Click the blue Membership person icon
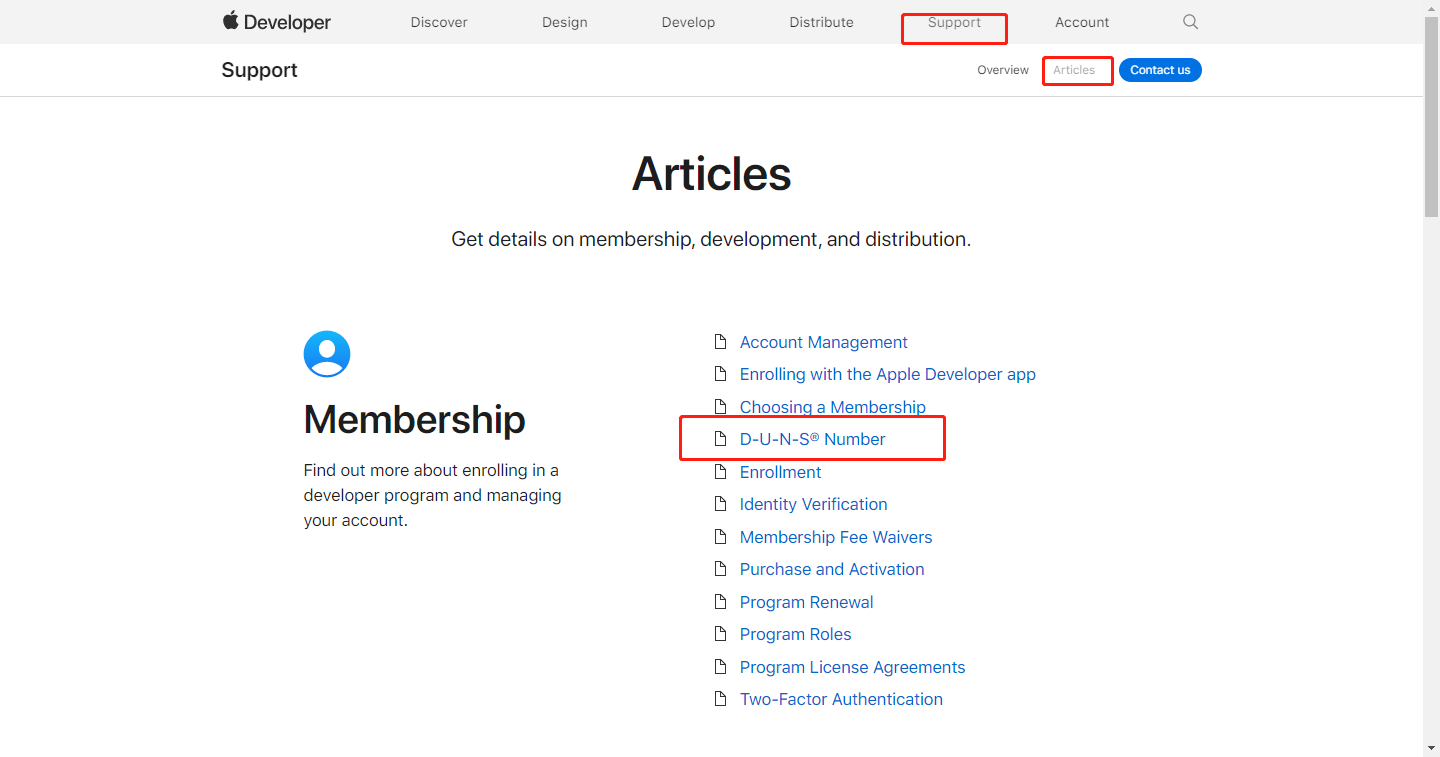The height and width of the screenshot is (757, 1440). coord(327,354)
